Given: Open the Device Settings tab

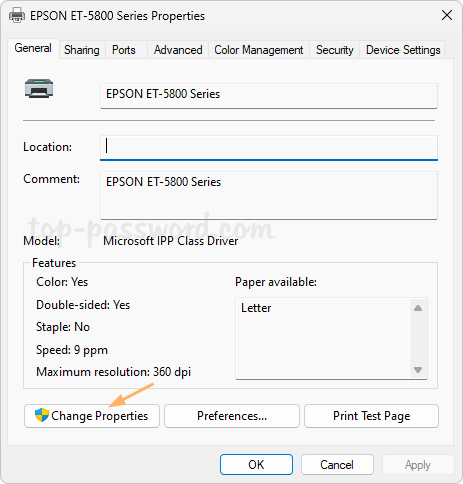Looking at the screenshot, I should (x=403, y=50).
